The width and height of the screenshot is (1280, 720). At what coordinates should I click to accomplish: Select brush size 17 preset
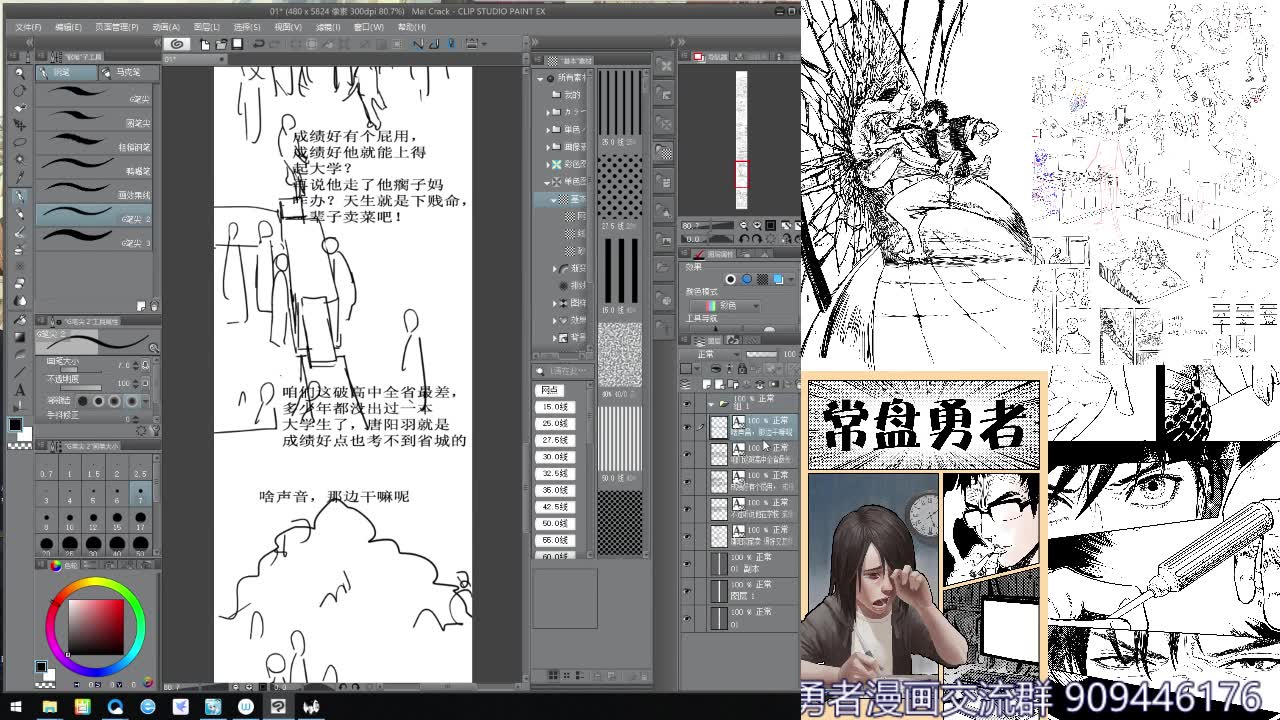pyautogui.click(x=140, y=521)
